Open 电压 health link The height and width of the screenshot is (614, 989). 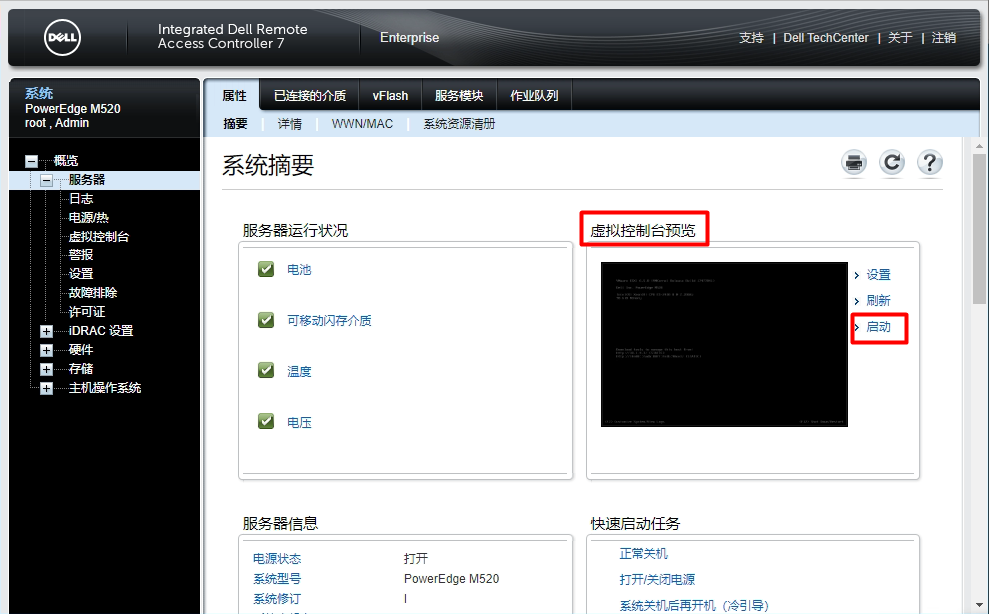(x=299, y=423)
